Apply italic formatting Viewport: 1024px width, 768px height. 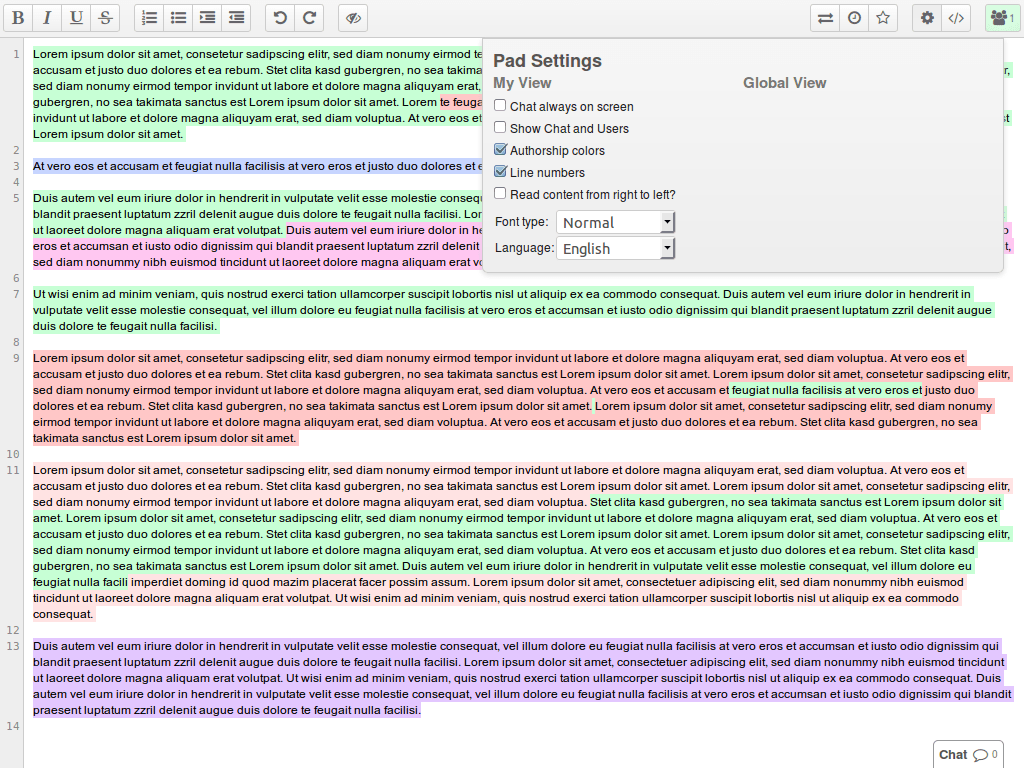[x=47, y=18]
